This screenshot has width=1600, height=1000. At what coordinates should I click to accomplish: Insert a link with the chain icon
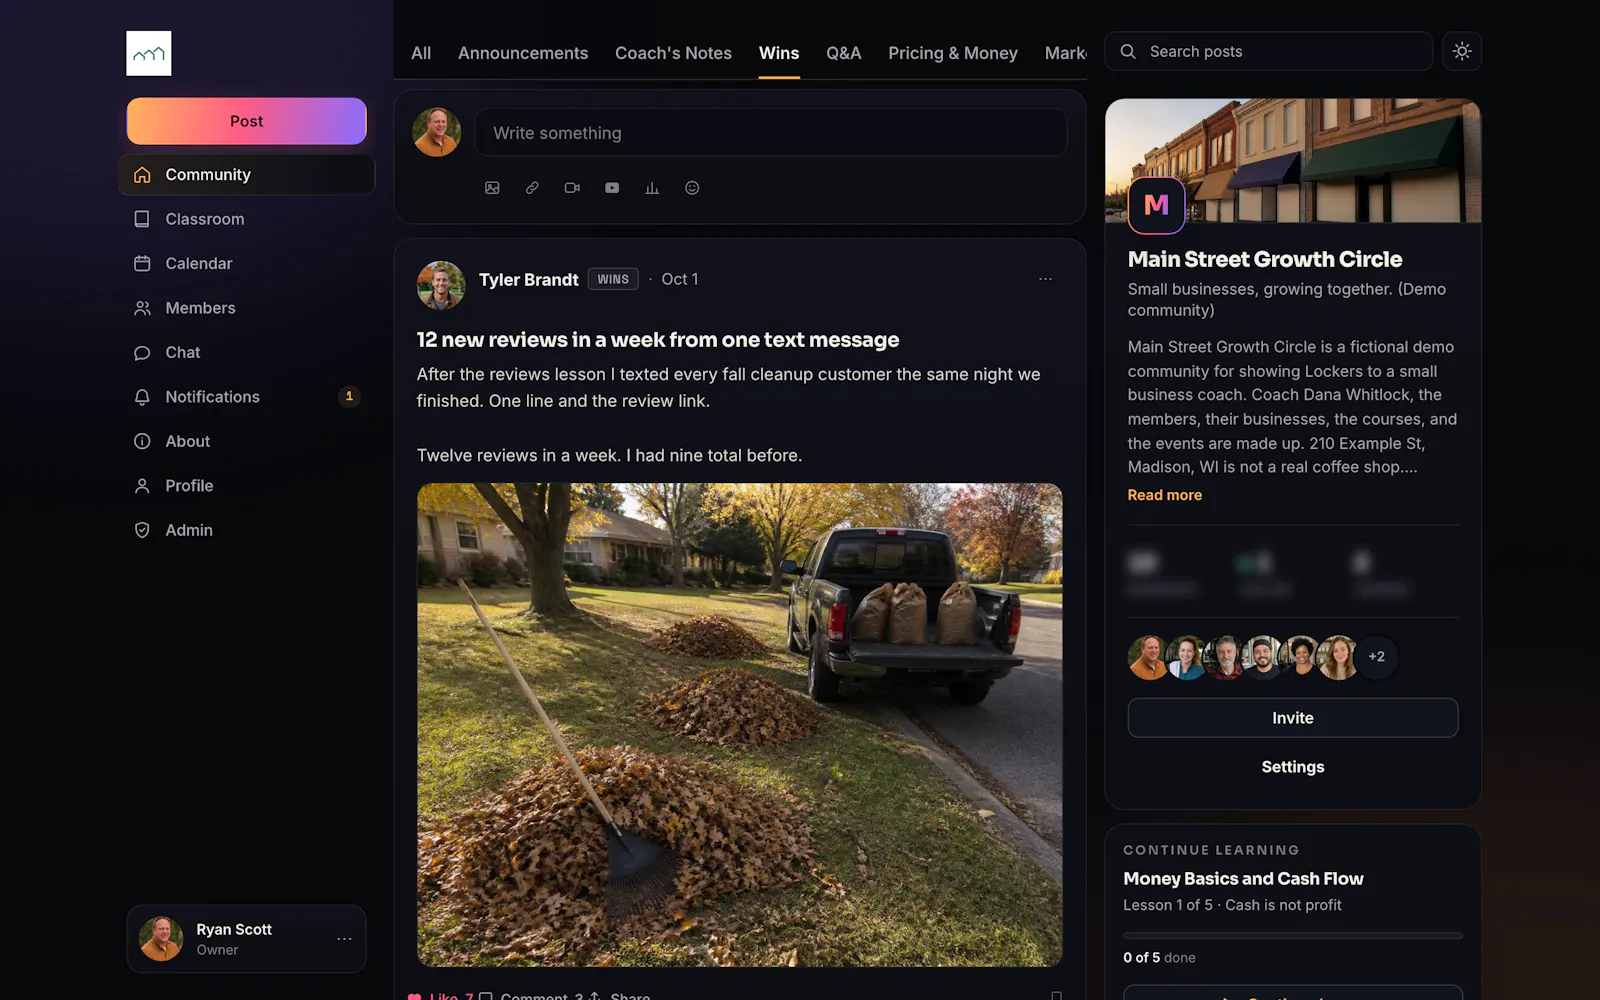pyautogui.click(x=532, y=188)
